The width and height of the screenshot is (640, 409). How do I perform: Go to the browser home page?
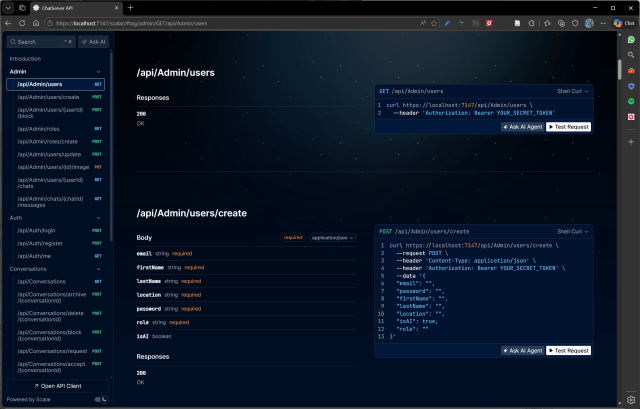(x=36, y=23)
